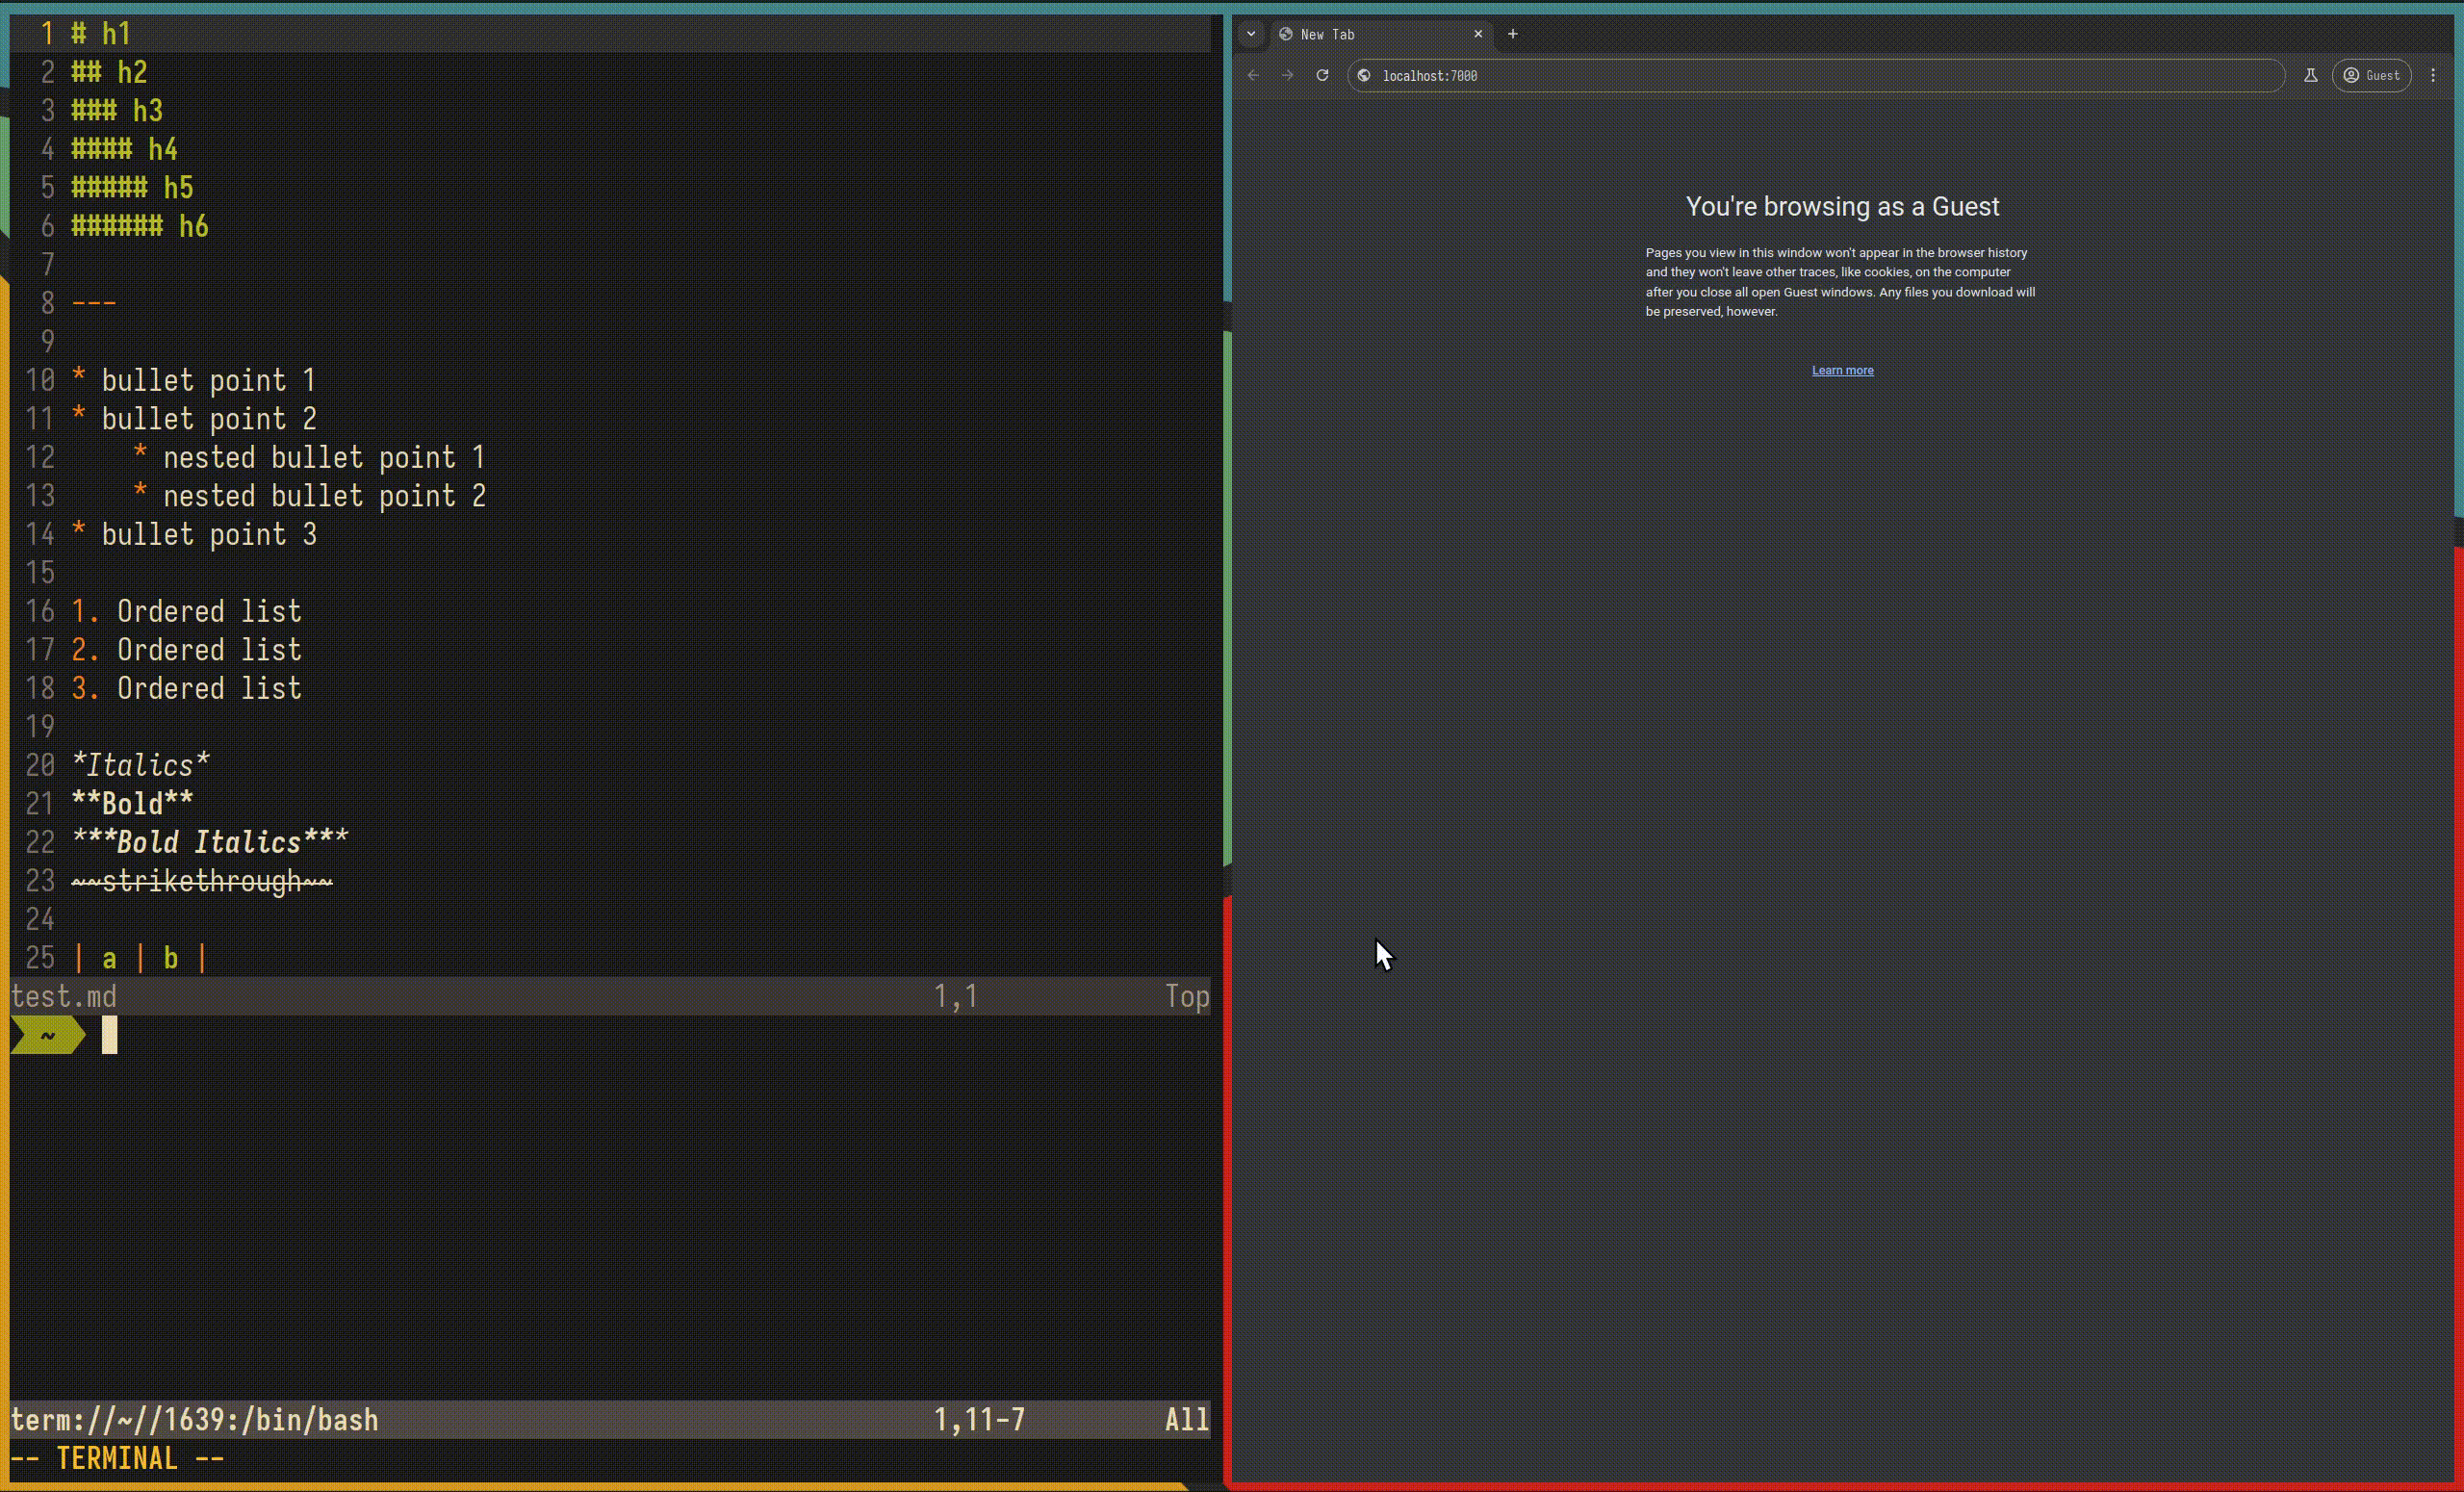Image resolution: width=2464 pixels, height=1492 pixels.
Task: Click the reload page icon
Action: (x=1322, y=75)
